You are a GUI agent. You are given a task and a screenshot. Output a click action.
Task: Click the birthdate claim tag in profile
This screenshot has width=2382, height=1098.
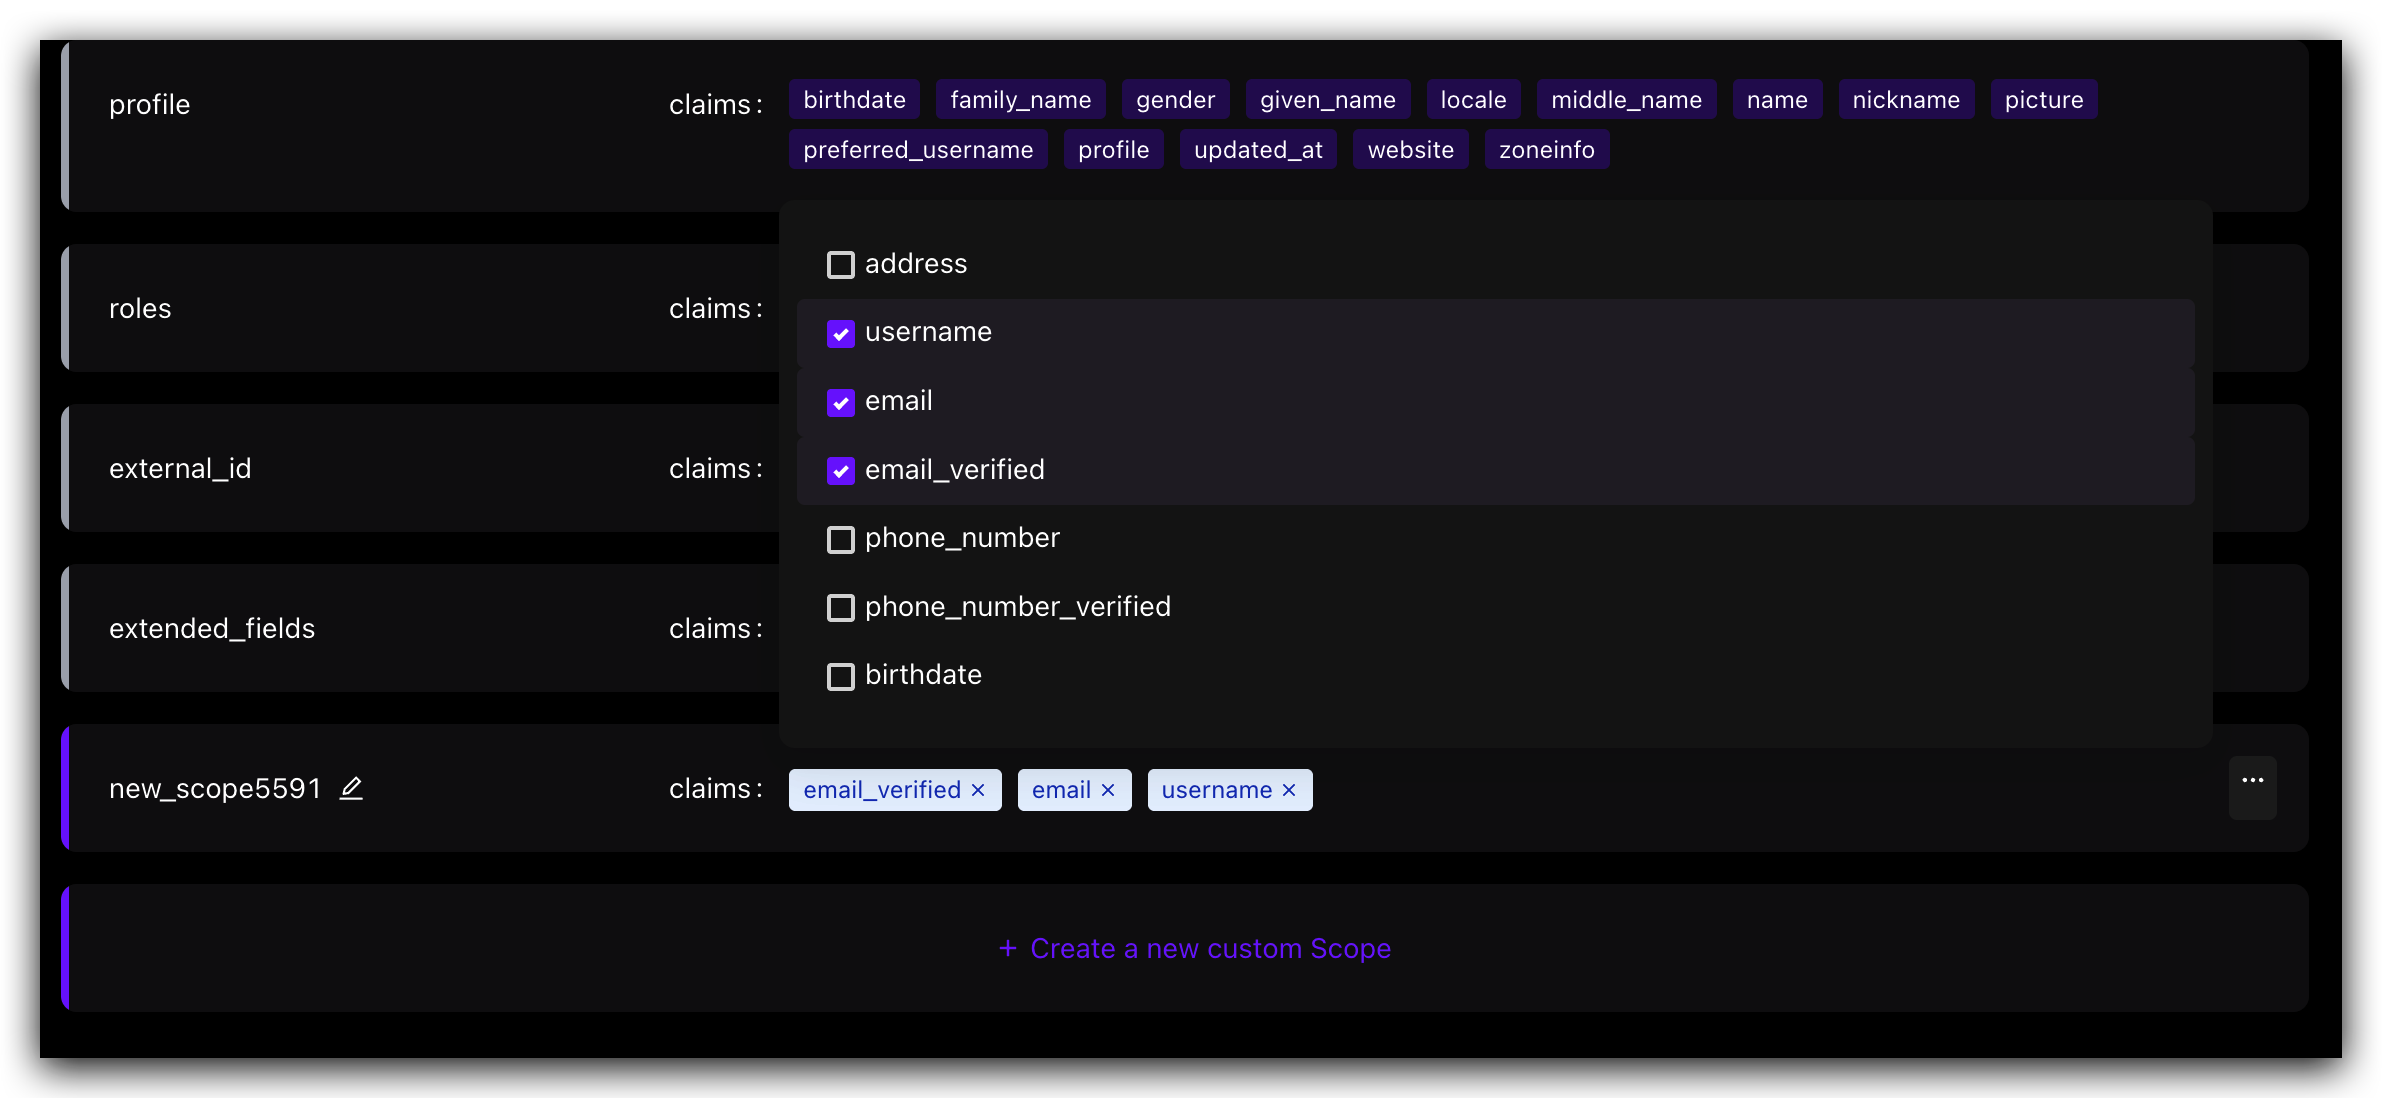point(854,99)
